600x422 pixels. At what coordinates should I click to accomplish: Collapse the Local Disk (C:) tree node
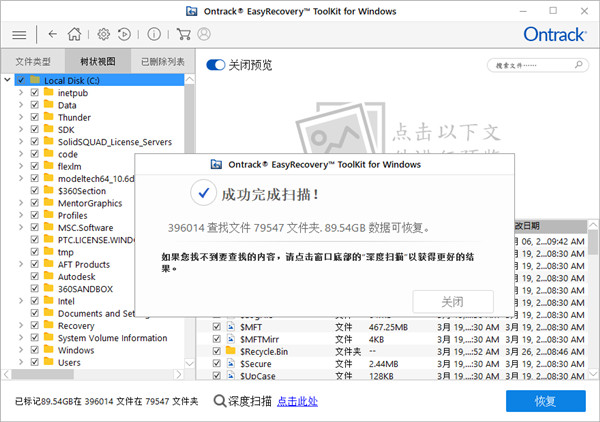[7, 80]
